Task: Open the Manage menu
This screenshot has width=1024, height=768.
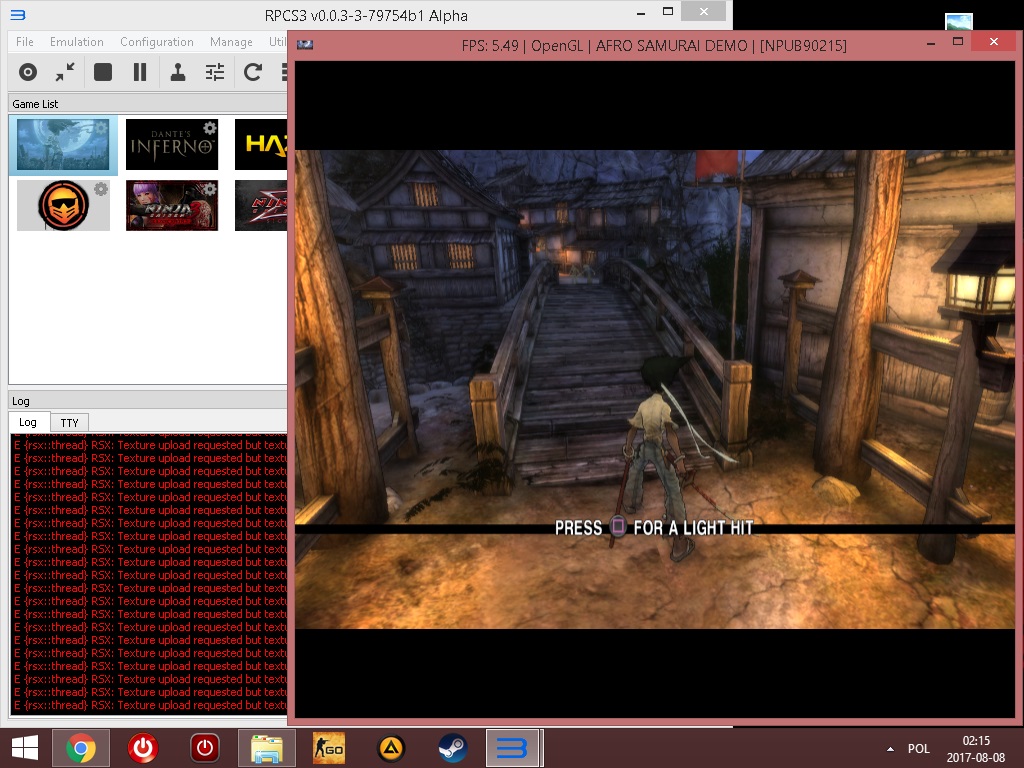Action: (231, 42)
